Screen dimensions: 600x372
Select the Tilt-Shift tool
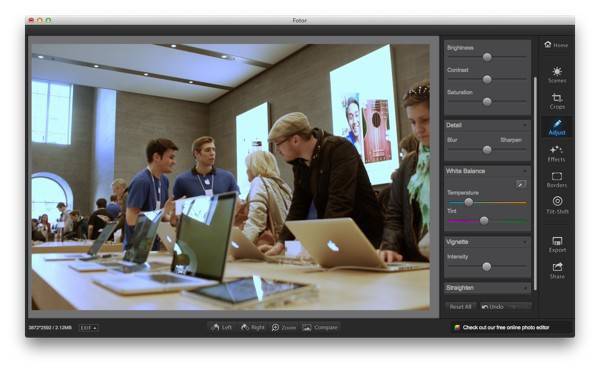pos(557,205)
